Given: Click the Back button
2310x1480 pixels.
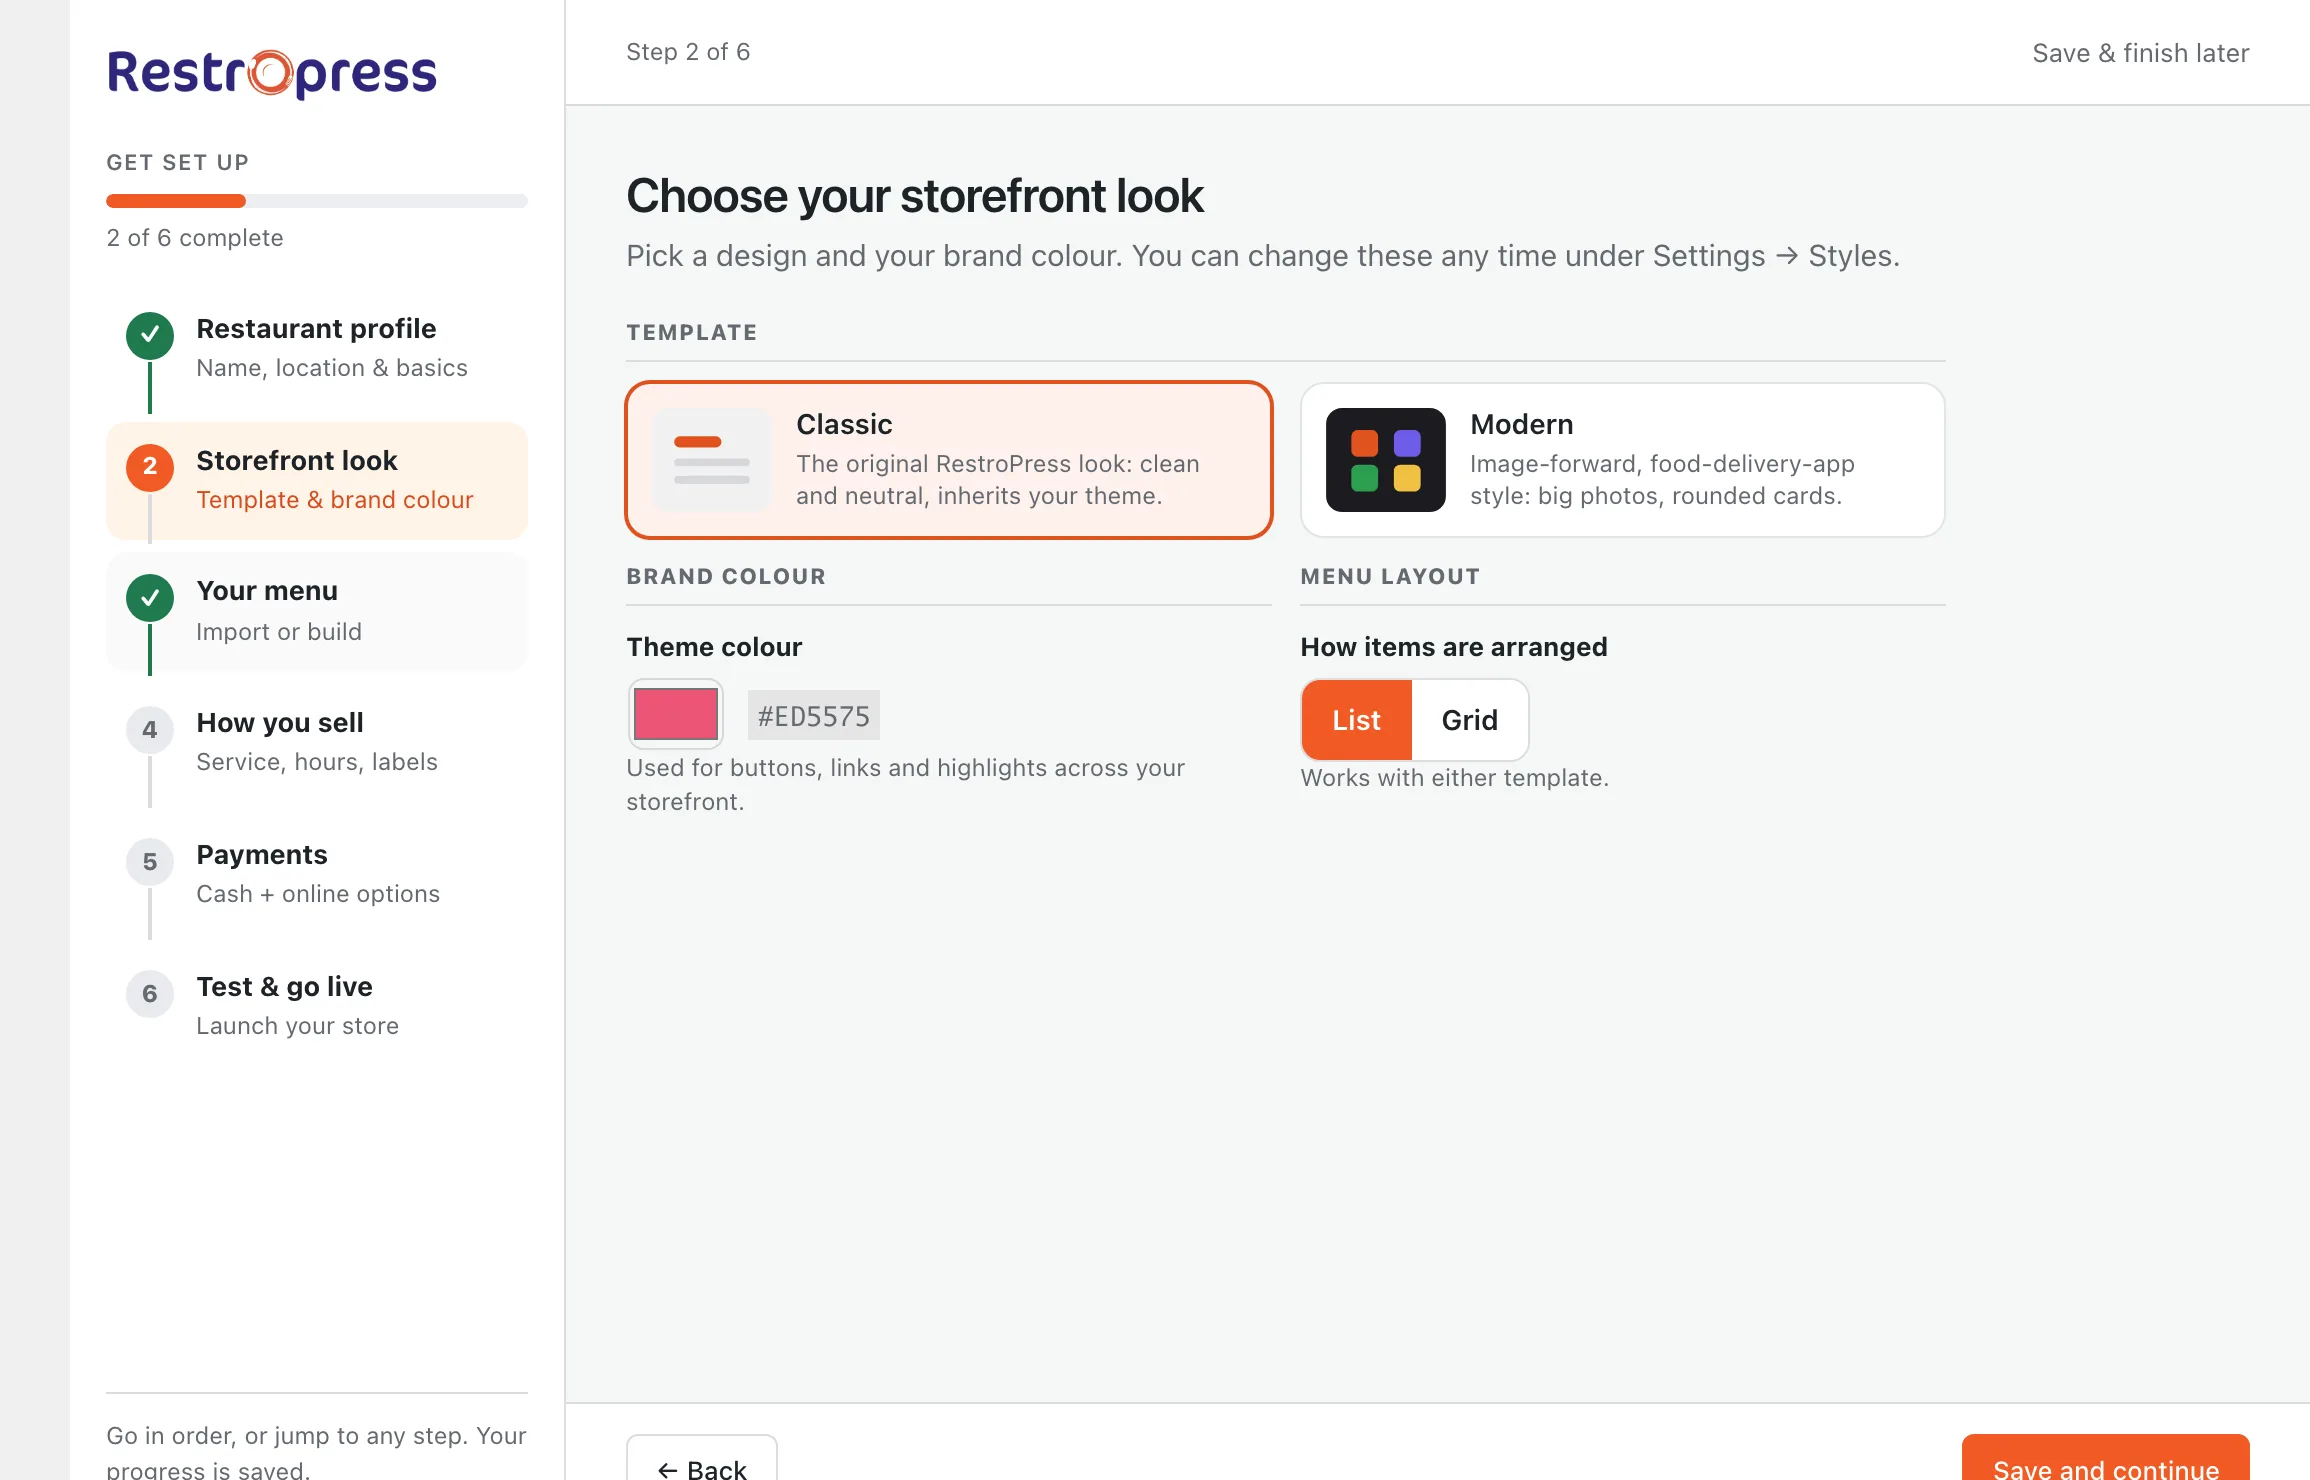Looking at the screenshot, I should [702, 1460].
